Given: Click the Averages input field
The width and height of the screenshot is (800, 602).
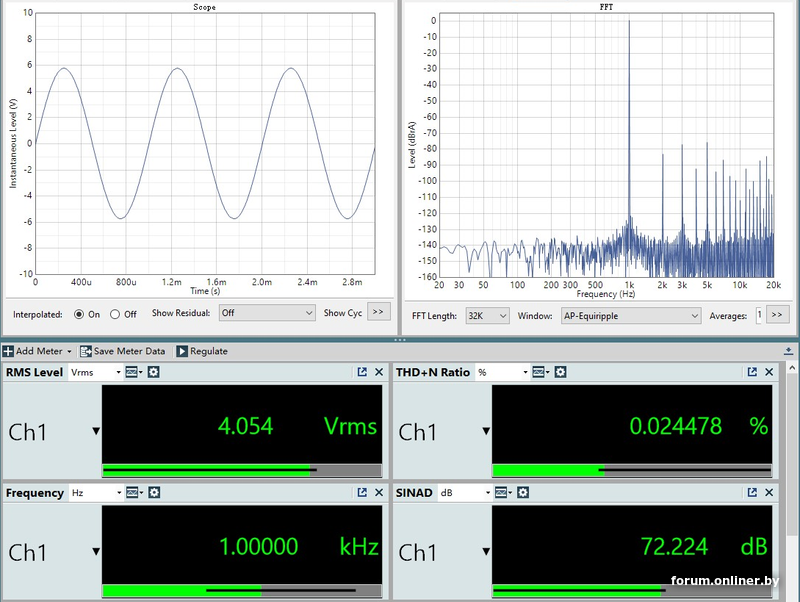Looking at the screenshot, I should click(x=758, y=315).
